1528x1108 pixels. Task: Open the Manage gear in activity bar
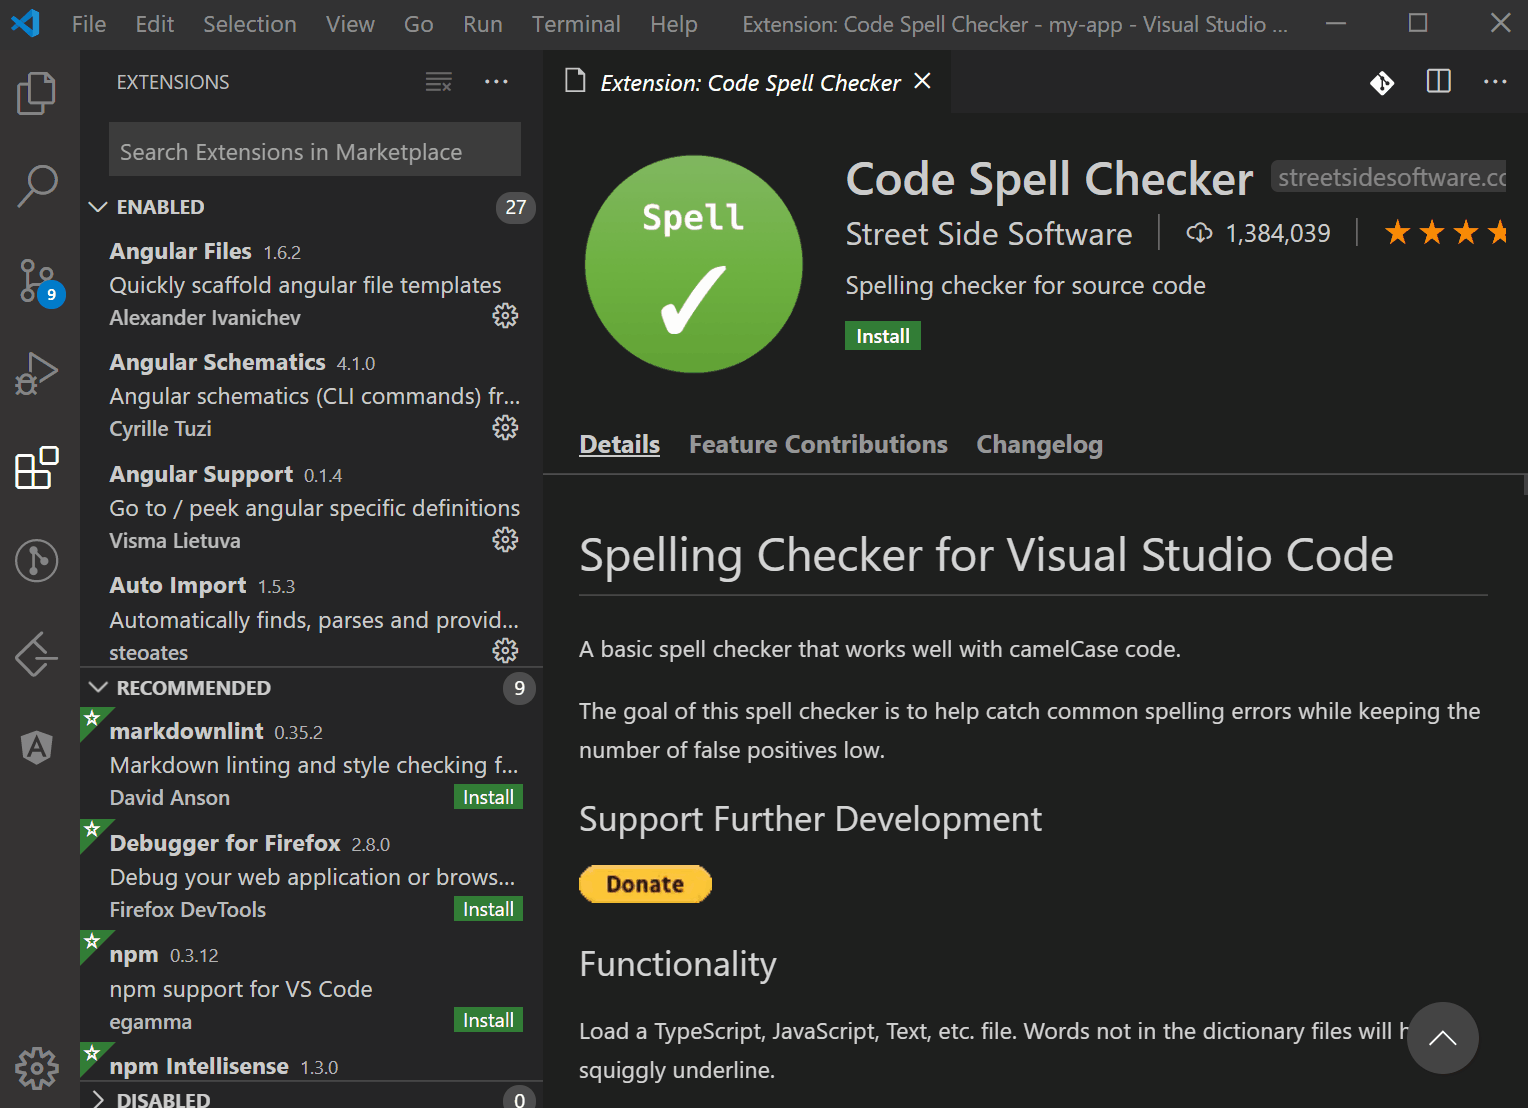(37, 1068)
